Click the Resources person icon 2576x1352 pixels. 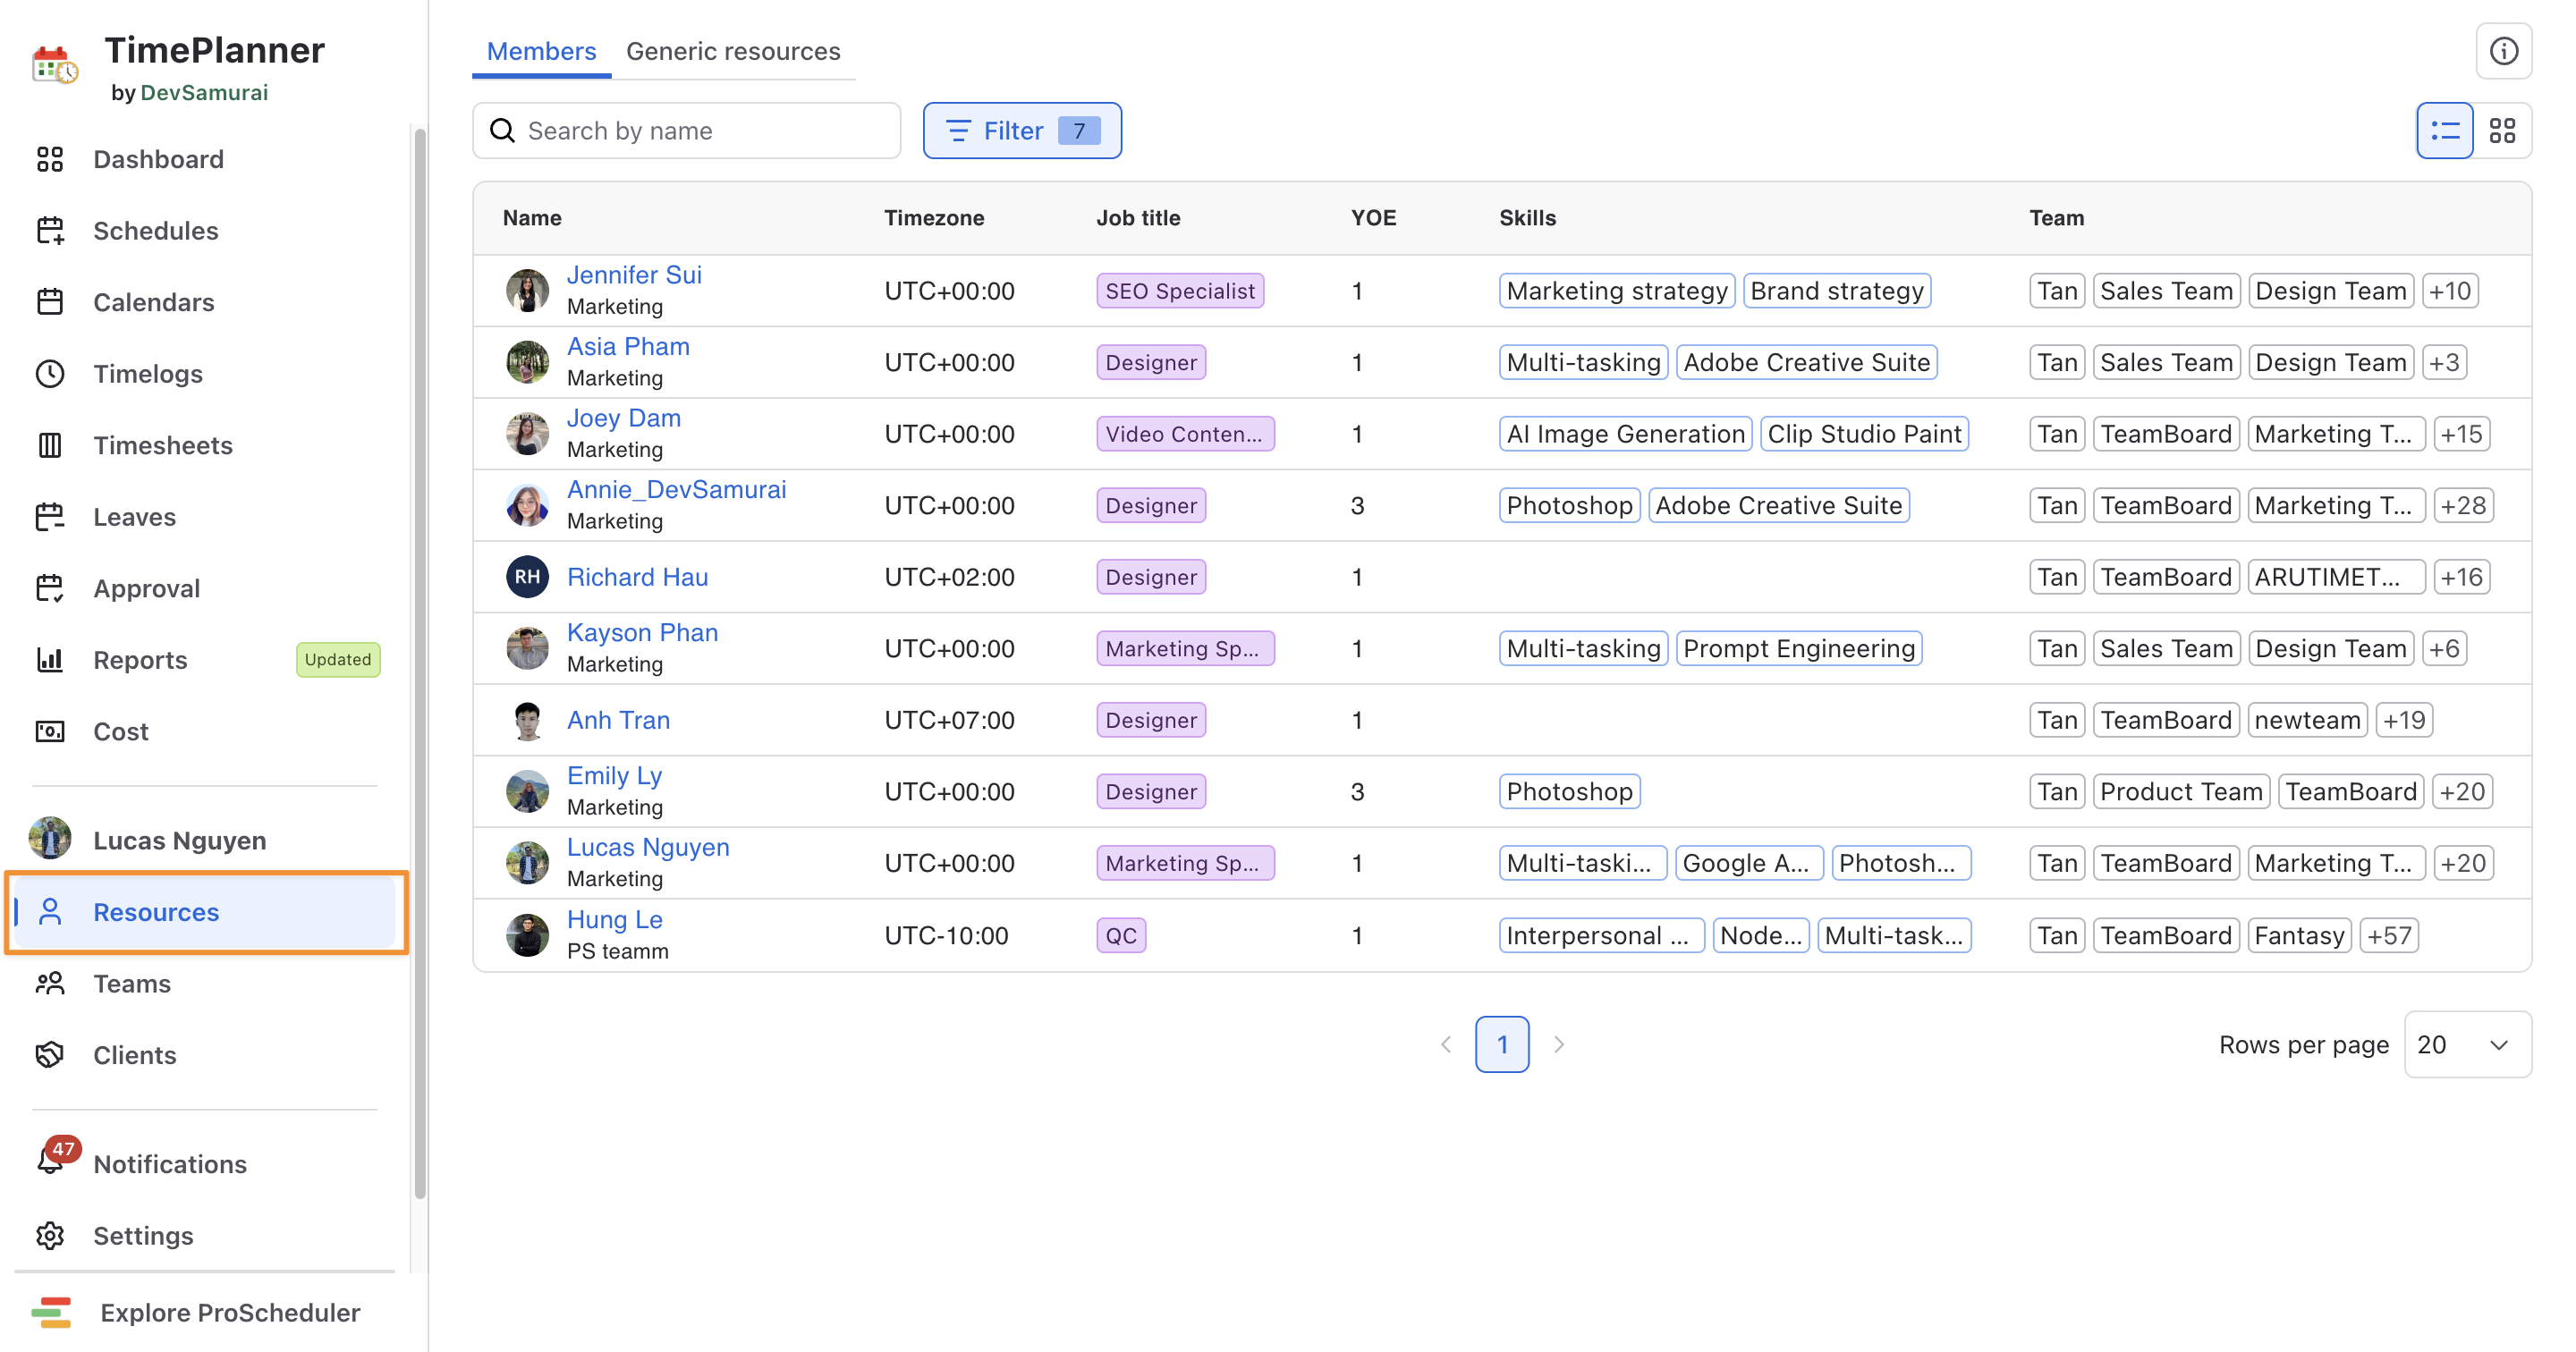[50, 912]
